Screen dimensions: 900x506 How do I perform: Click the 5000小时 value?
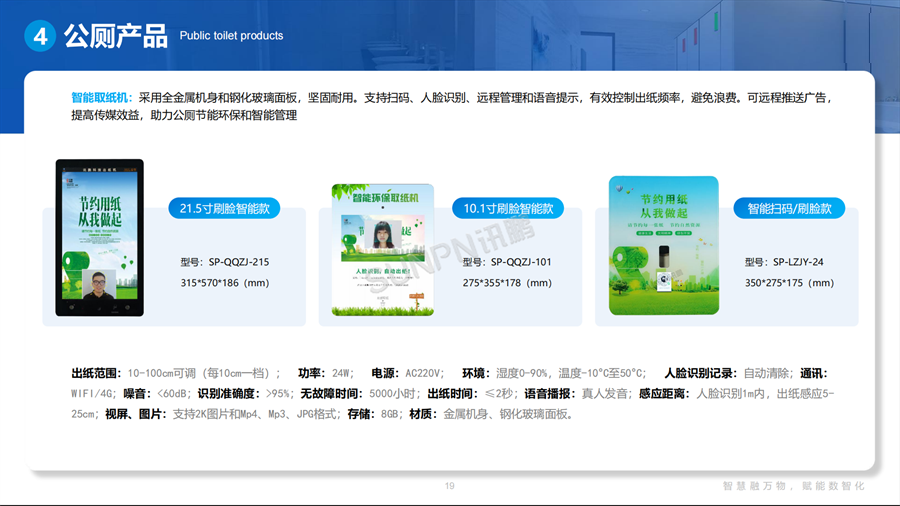[x=394, y=394]
